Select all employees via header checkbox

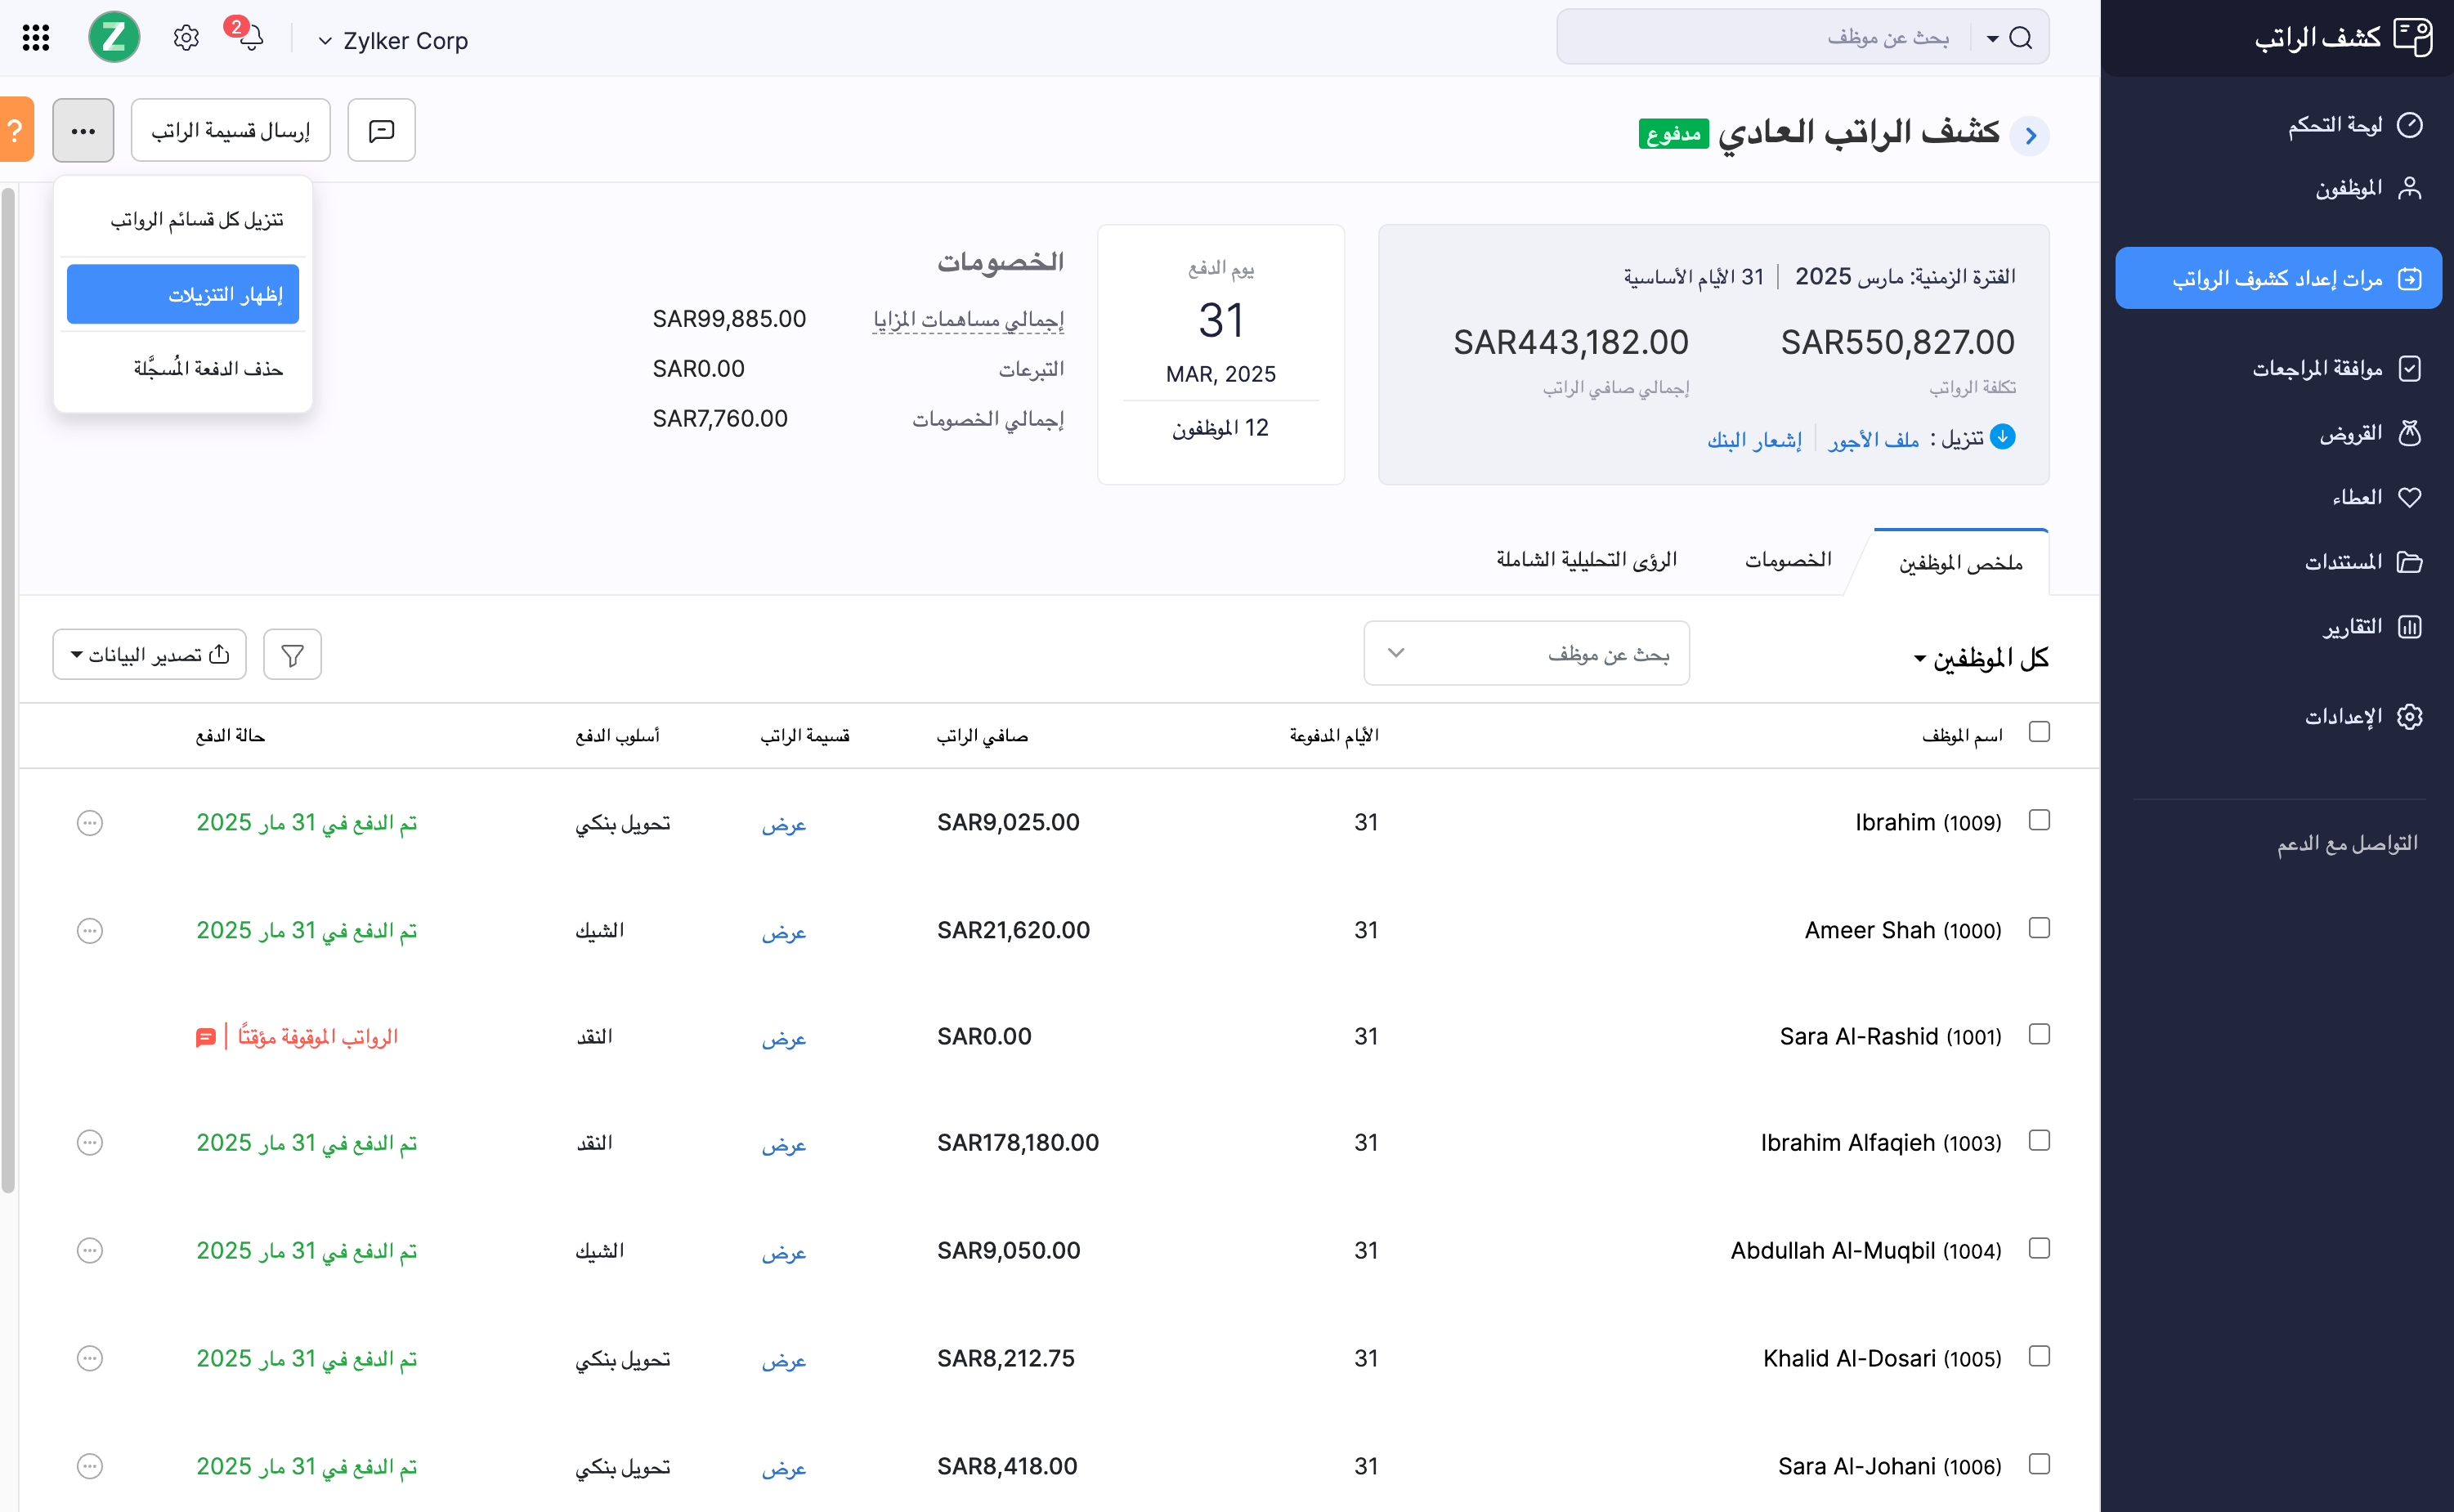tap(2040, 733)
